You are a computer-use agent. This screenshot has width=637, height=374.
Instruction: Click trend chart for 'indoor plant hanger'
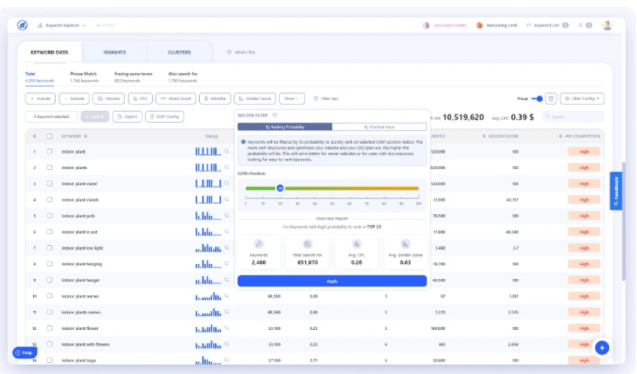208,280
